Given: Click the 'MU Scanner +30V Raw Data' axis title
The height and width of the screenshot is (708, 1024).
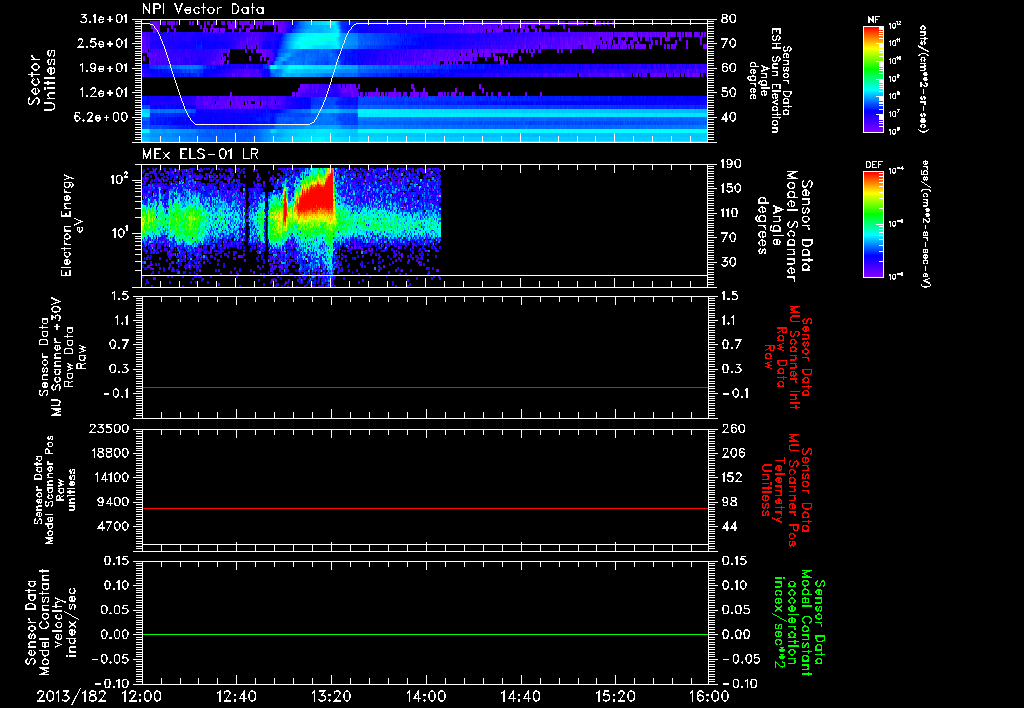Looking at the screenshot, I should [62, 357].
